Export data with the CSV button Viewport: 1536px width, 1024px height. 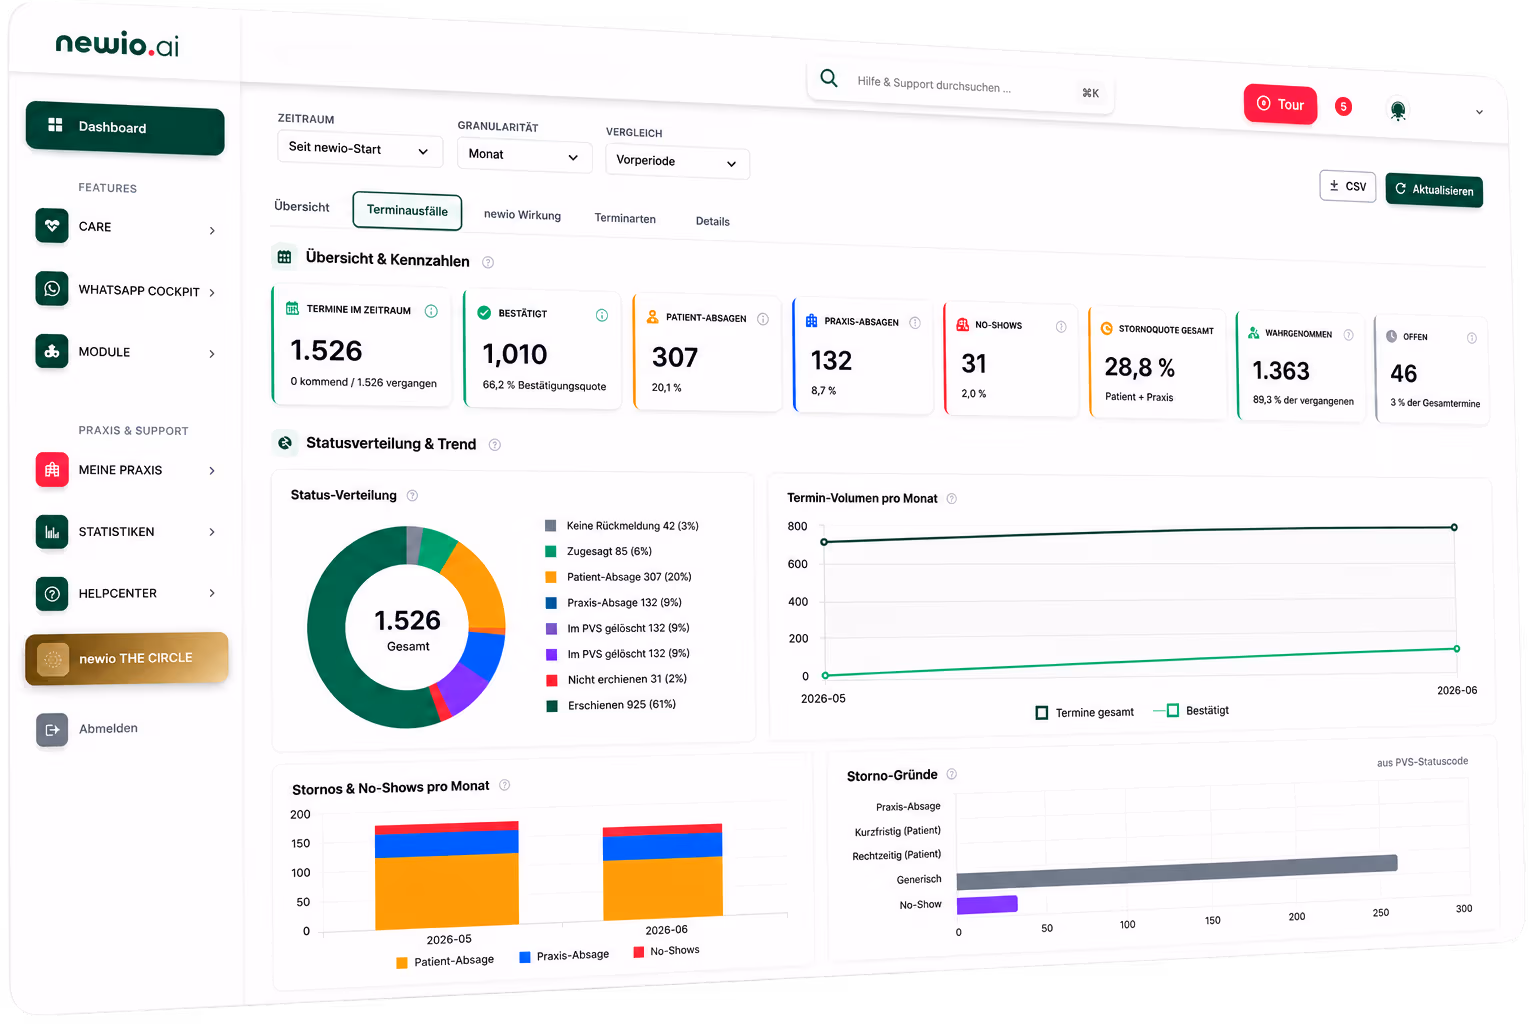tap(1348, 186)
